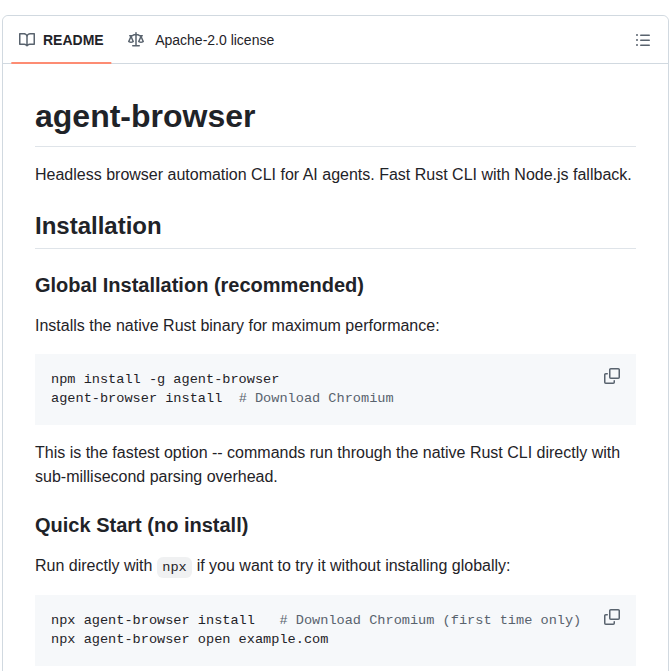The height and width of the screenshot is (671, 671).
Task: Click the README book icon
Action: pos(27,40)
